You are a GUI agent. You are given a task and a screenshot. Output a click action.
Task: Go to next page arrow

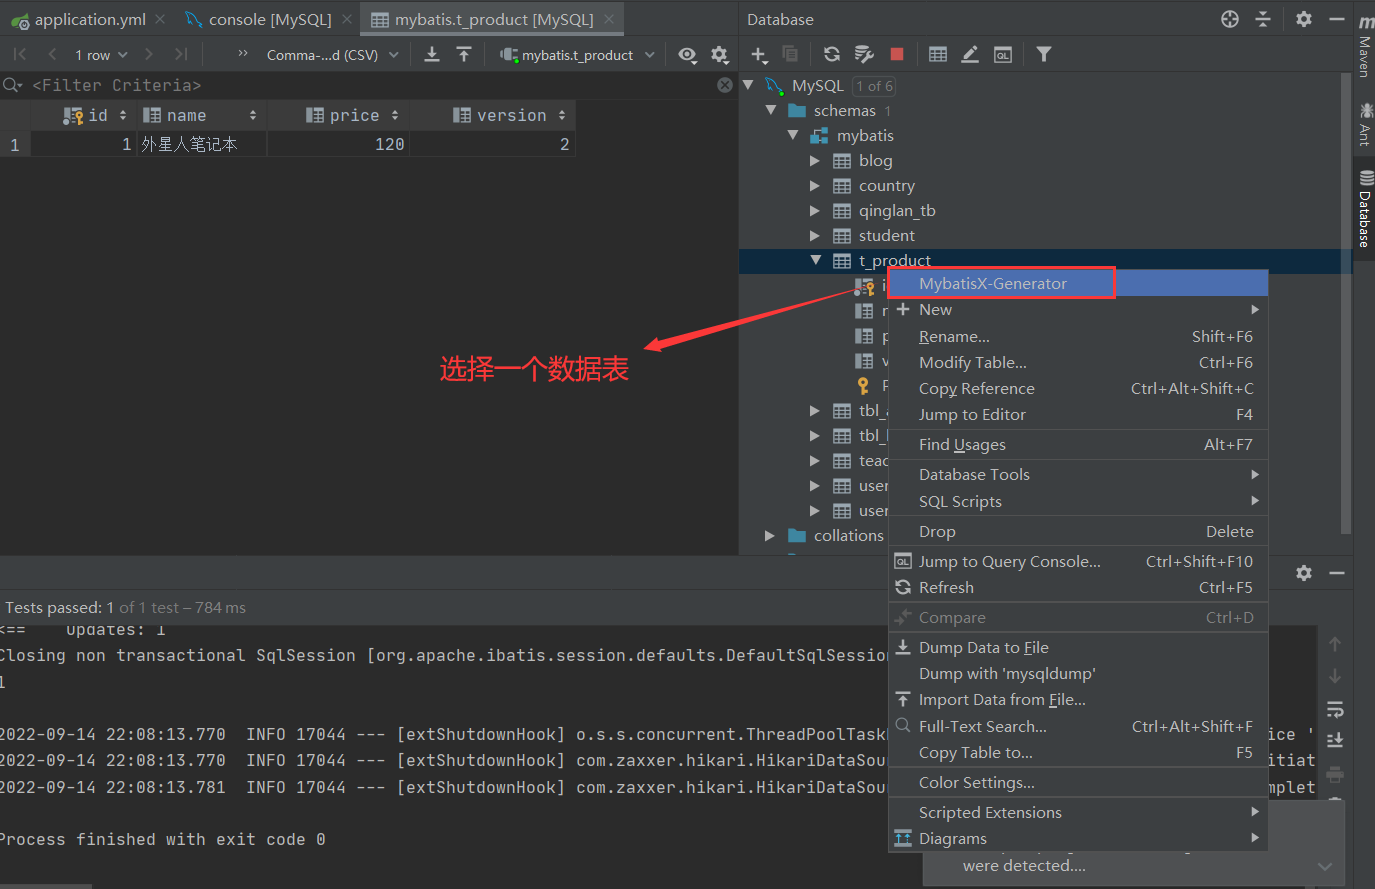pos(149,55)
